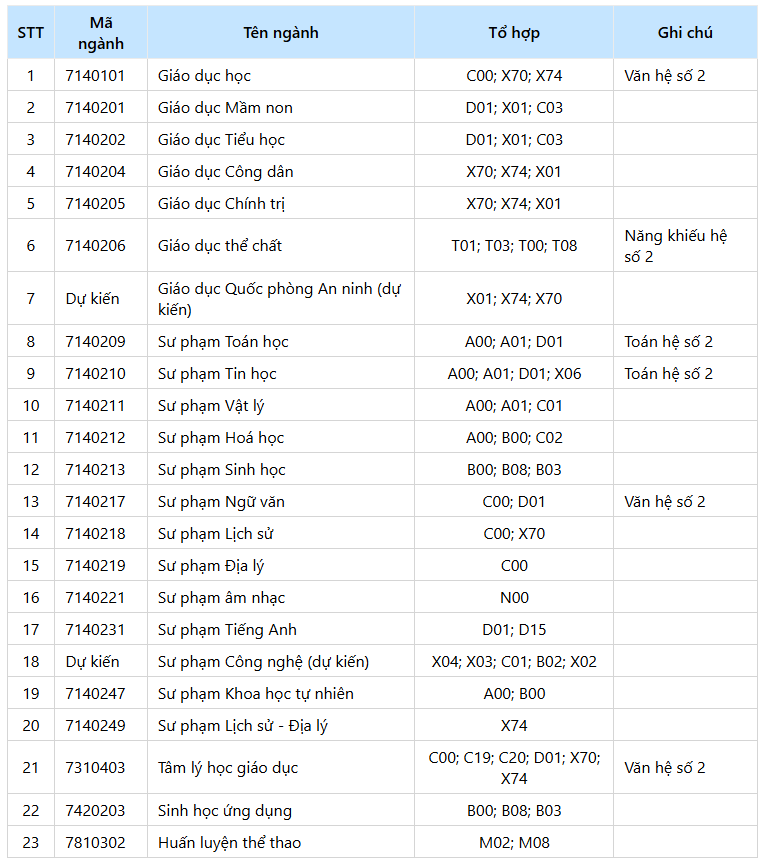Click major code 7140201
765x864 pixels.
pyautogui.click(x=96, y=108)
